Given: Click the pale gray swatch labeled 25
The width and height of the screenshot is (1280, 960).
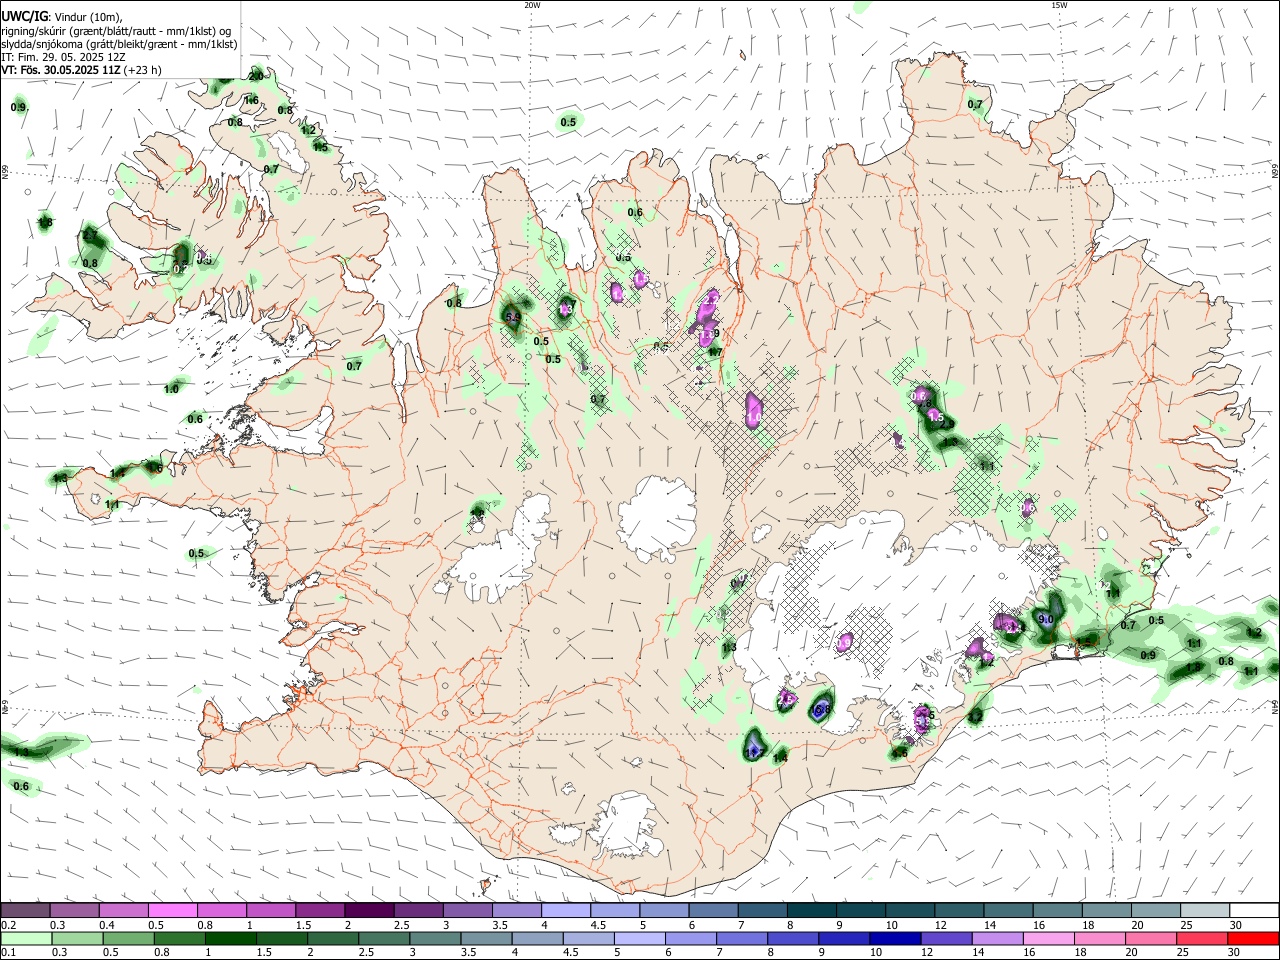Looking at the screenshot, I should point(1205,911).
